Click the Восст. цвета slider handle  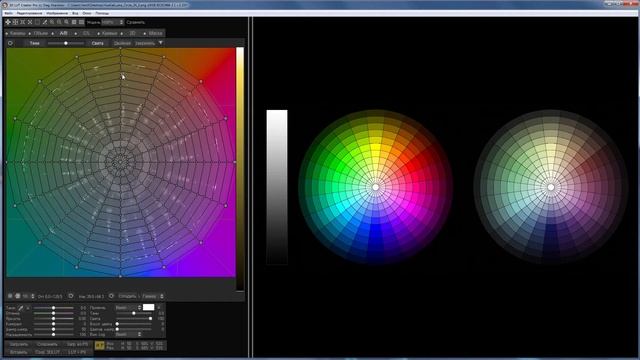(x=117, y=324)
